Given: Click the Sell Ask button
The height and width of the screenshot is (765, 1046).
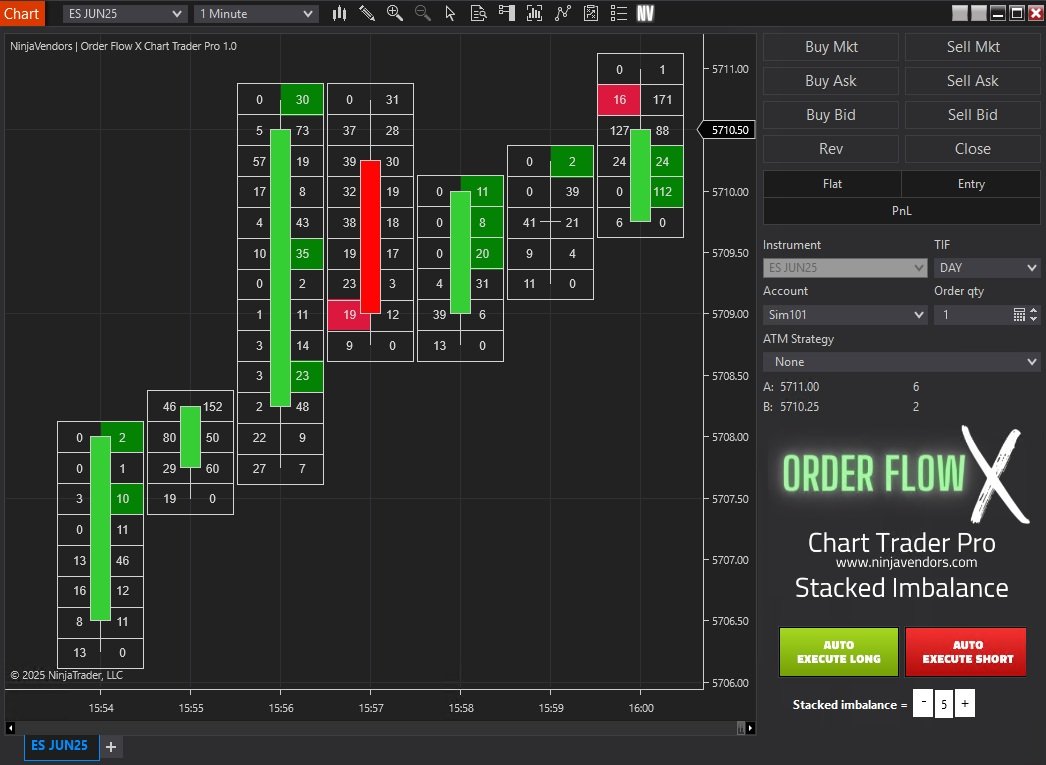Looking at the screenshot, I should (x=973, y=81).
